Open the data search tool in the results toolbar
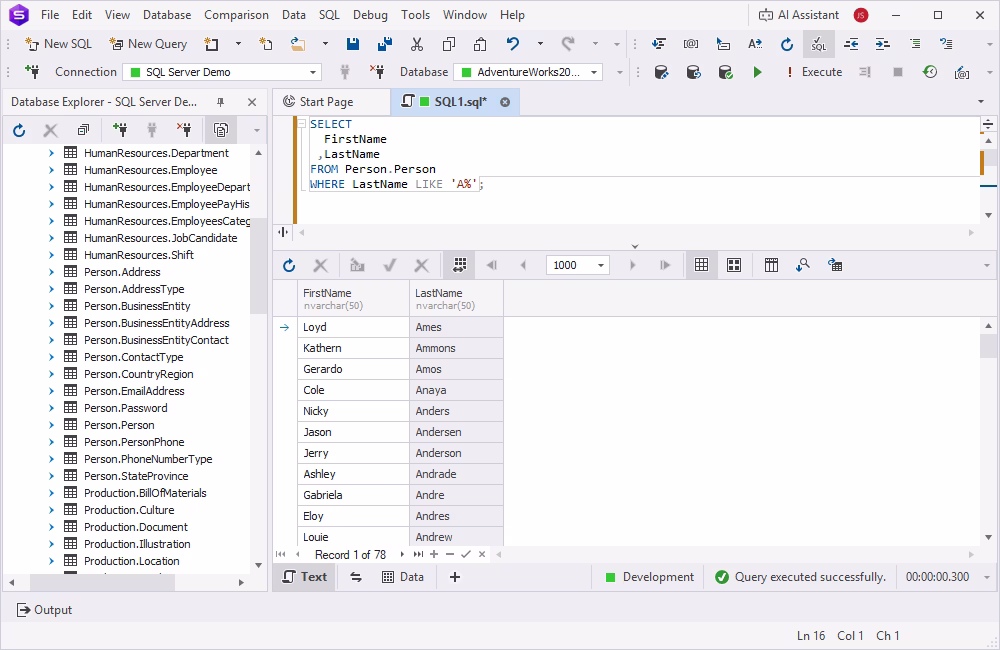Screen dimensions: 1000x650 point(803,265)
